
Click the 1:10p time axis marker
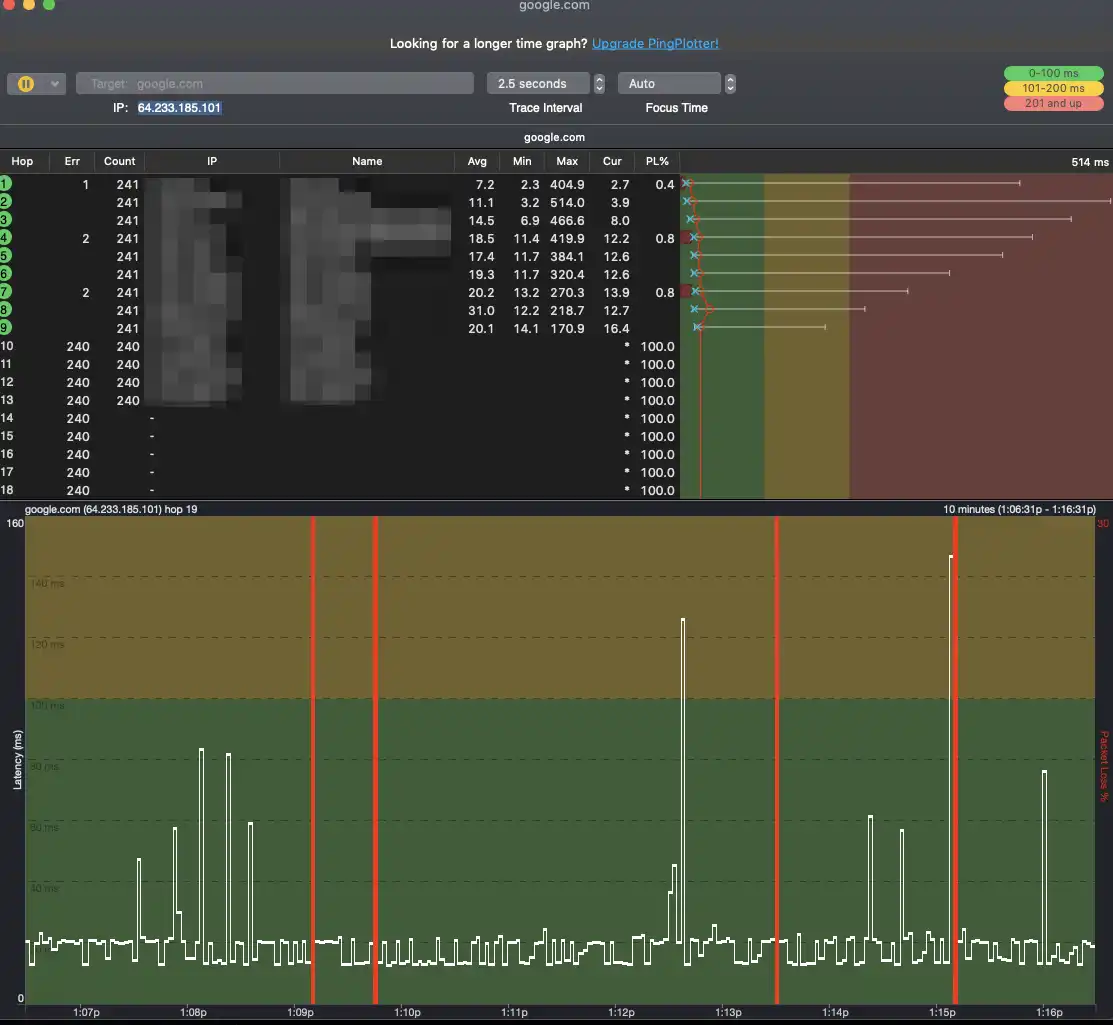click(407, 1012)
